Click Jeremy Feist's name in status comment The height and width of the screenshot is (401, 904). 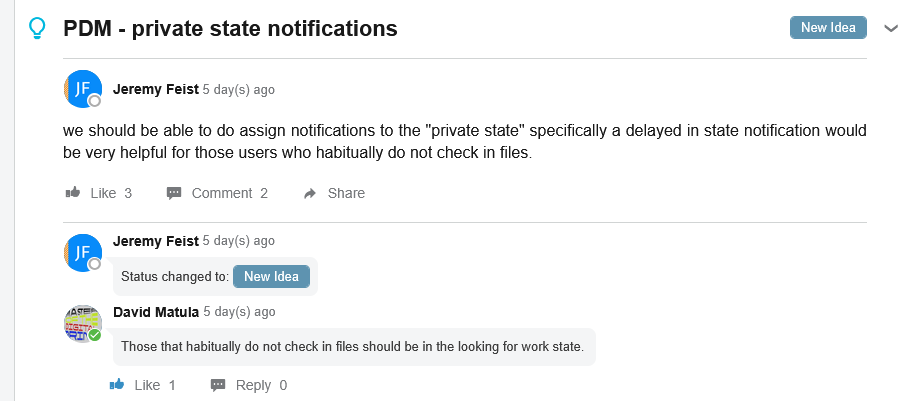(156, 241)
